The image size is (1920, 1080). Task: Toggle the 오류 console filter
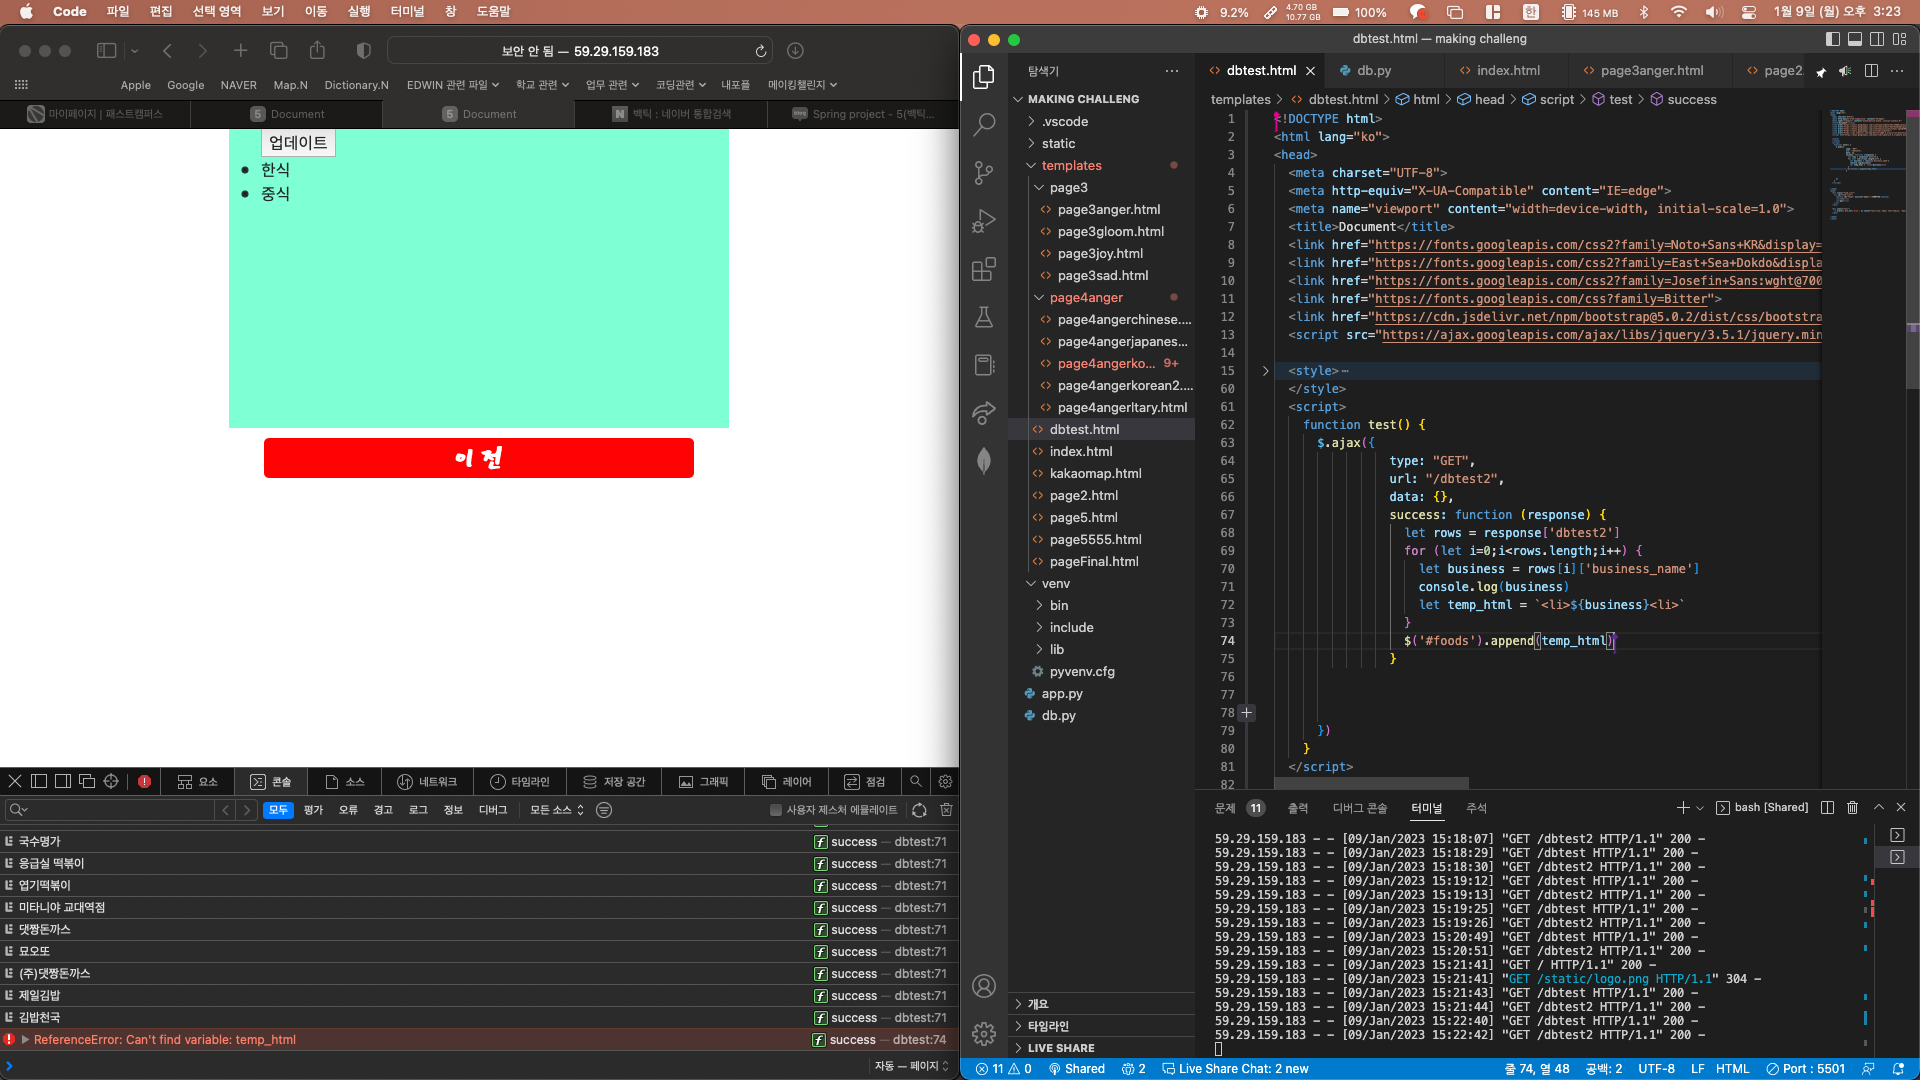coord(348,810)
